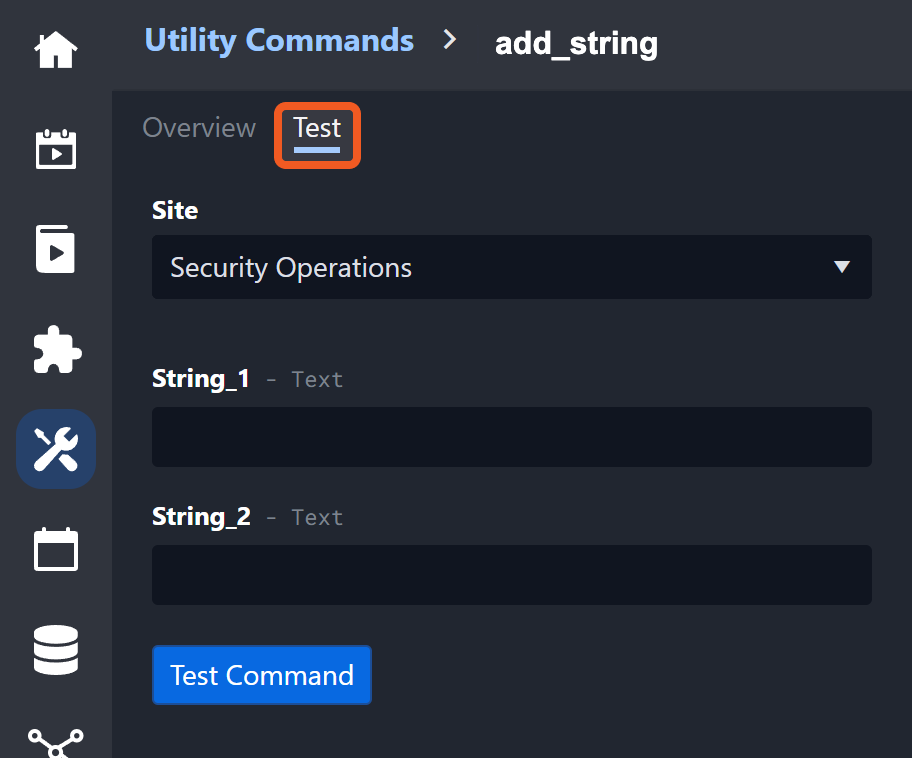Open the playbook book-with-play icon
Image resolution: width=912 pixels, height=758 pixels.
[x=56, y=249]
